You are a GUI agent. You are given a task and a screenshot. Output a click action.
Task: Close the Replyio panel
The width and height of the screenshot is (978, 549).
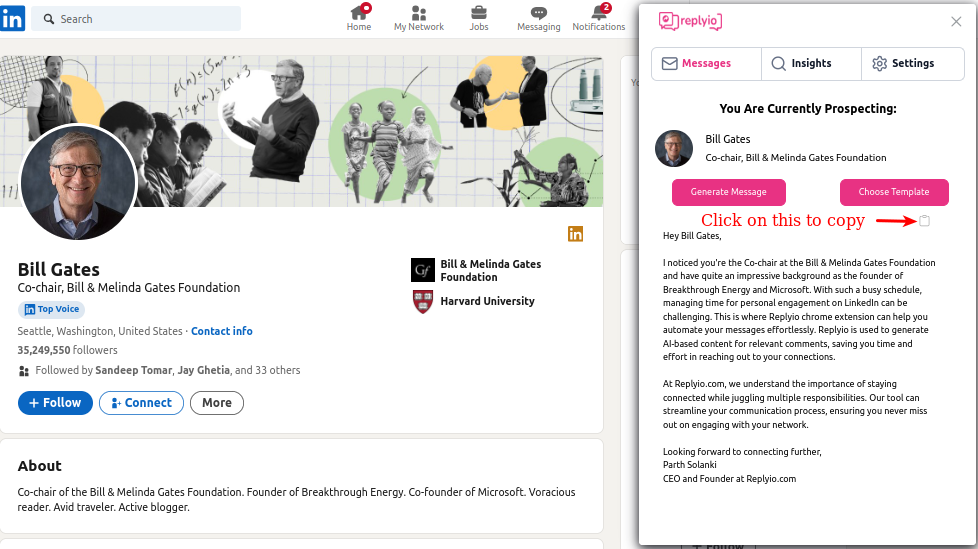coord(956,21)
